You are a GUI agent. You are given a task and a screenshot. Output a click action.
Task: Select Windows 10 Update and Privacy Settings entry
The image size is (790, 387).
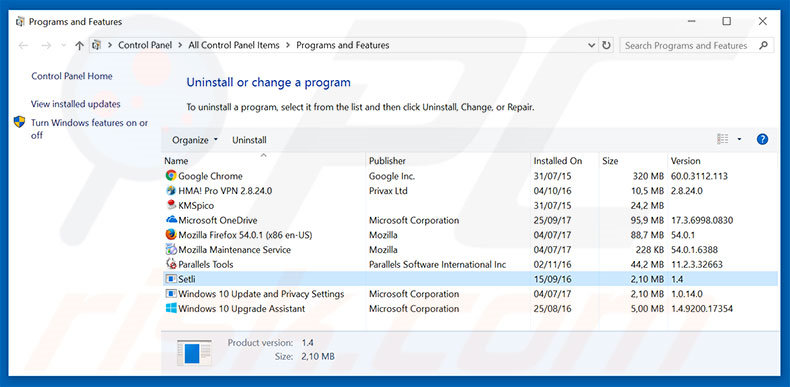261,293
